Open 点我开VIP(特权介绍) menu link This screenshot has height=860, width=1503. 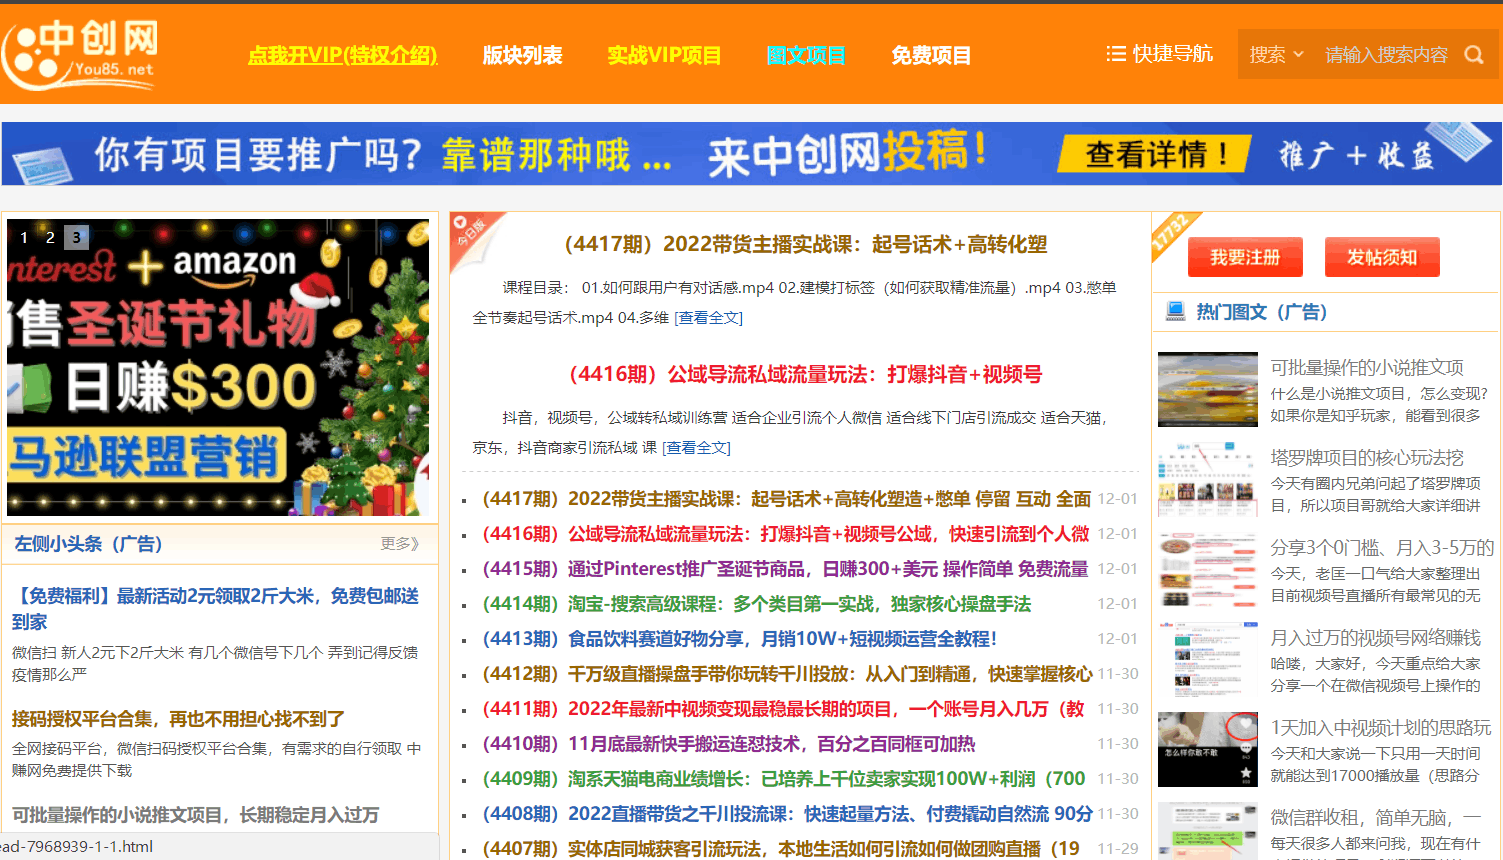tap(343, 55)
